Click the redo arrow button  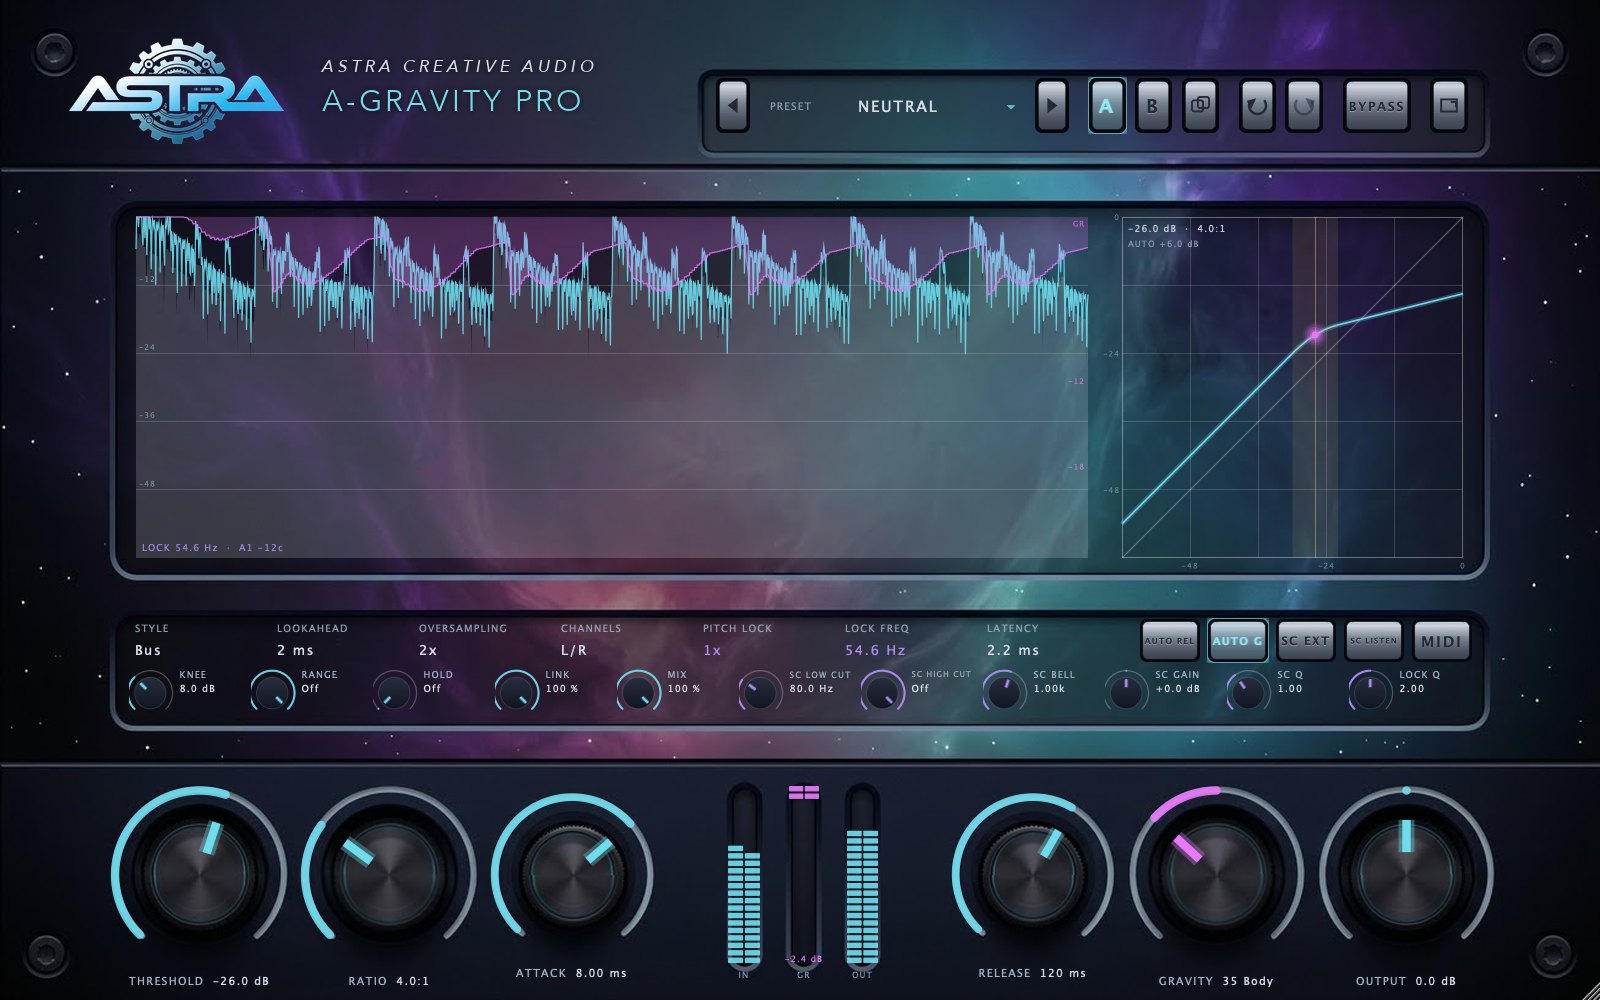[1303, 106]
